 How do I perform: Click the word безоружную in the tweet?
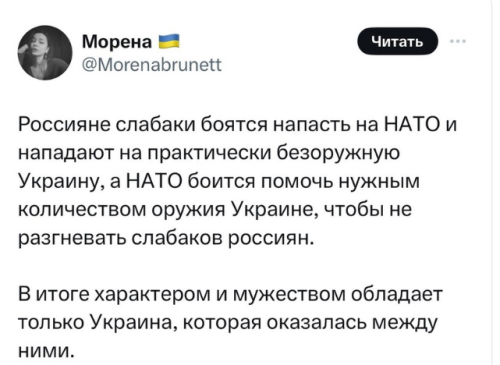[x=339, y=154]
